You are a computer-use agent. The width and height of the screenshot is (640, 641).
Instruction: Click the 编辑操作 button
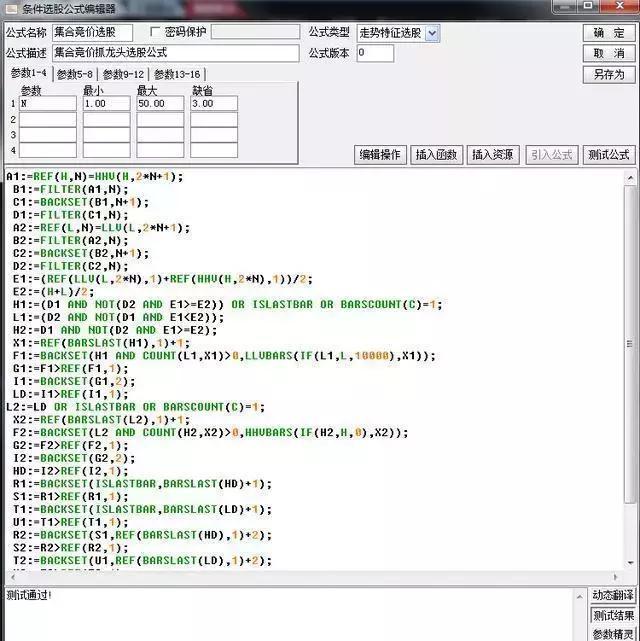380,155
